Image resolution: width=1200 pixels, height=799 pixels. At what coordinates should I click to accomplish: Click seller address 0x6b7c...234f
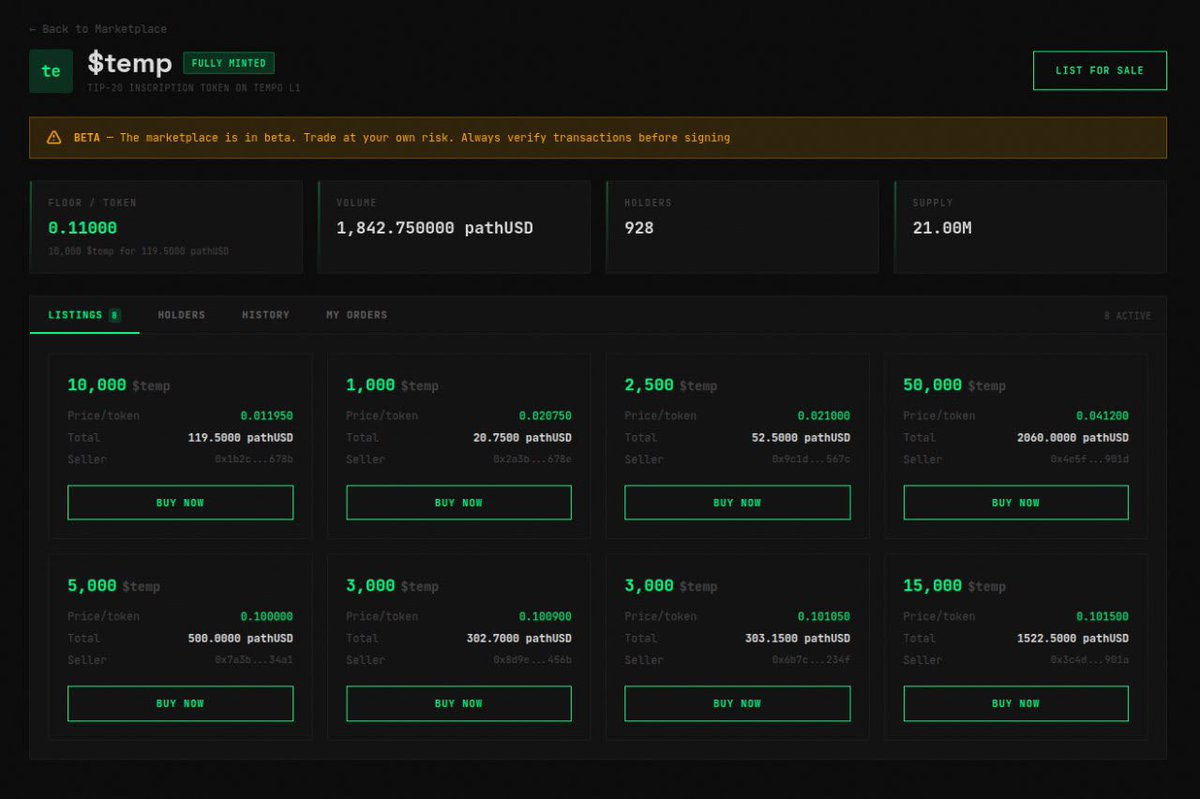tap(811, 660)
